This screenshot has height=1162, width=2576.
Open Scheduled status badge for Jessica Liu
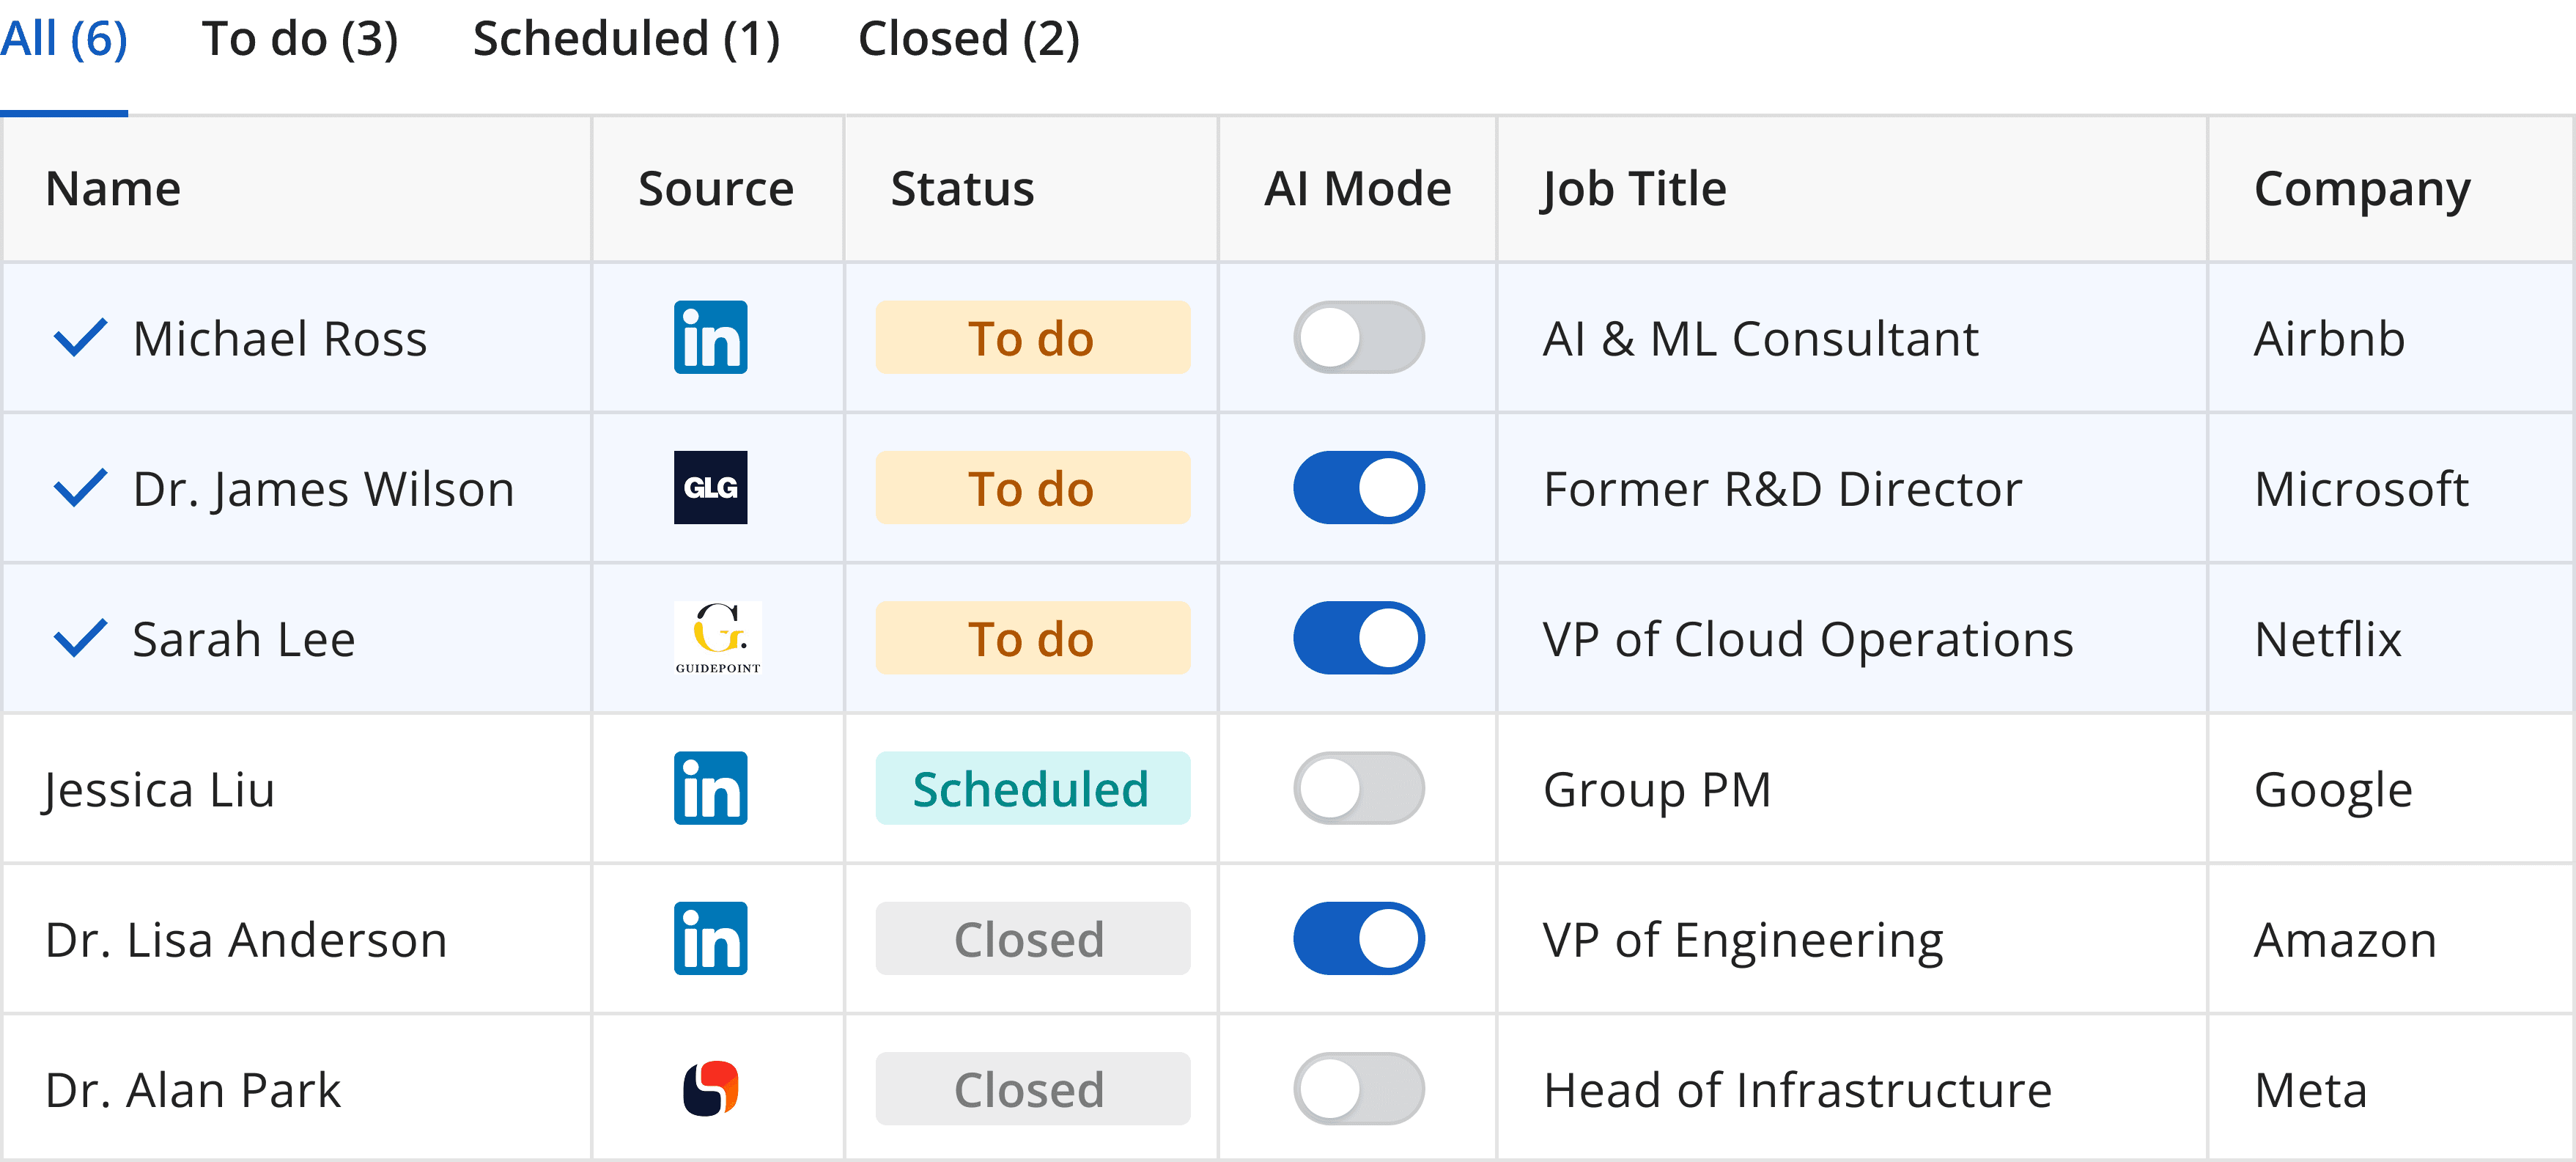point(1032,788)
